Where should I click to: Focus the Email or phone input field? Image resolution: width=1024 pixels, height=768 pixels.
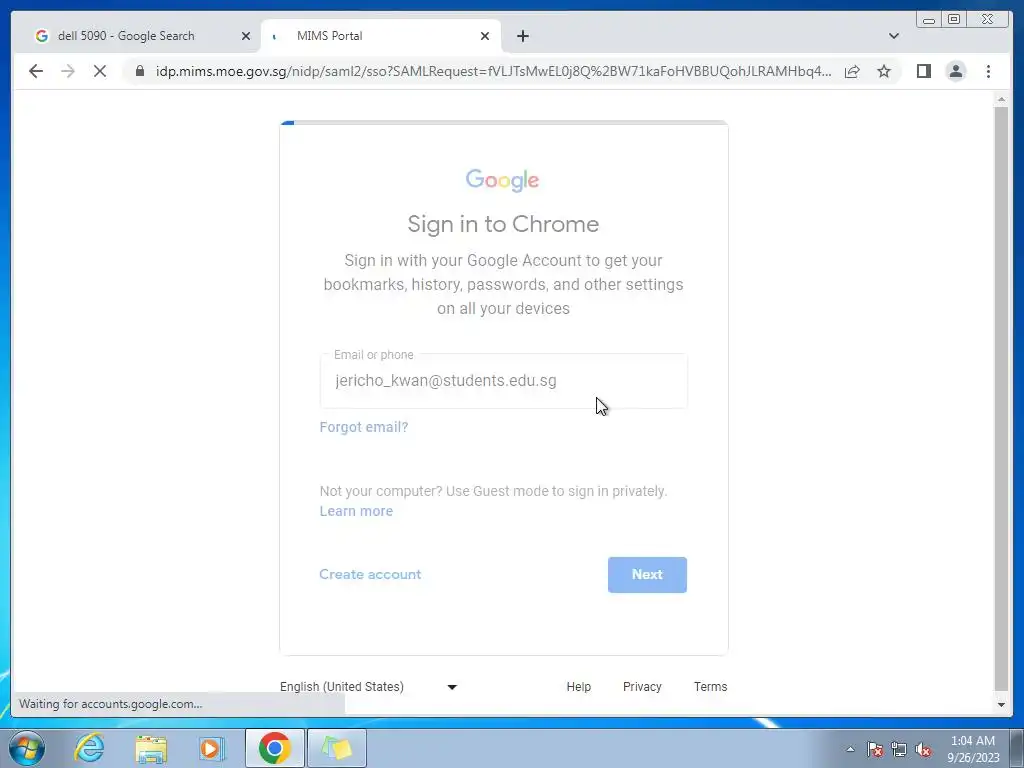(x=504, y=381)
